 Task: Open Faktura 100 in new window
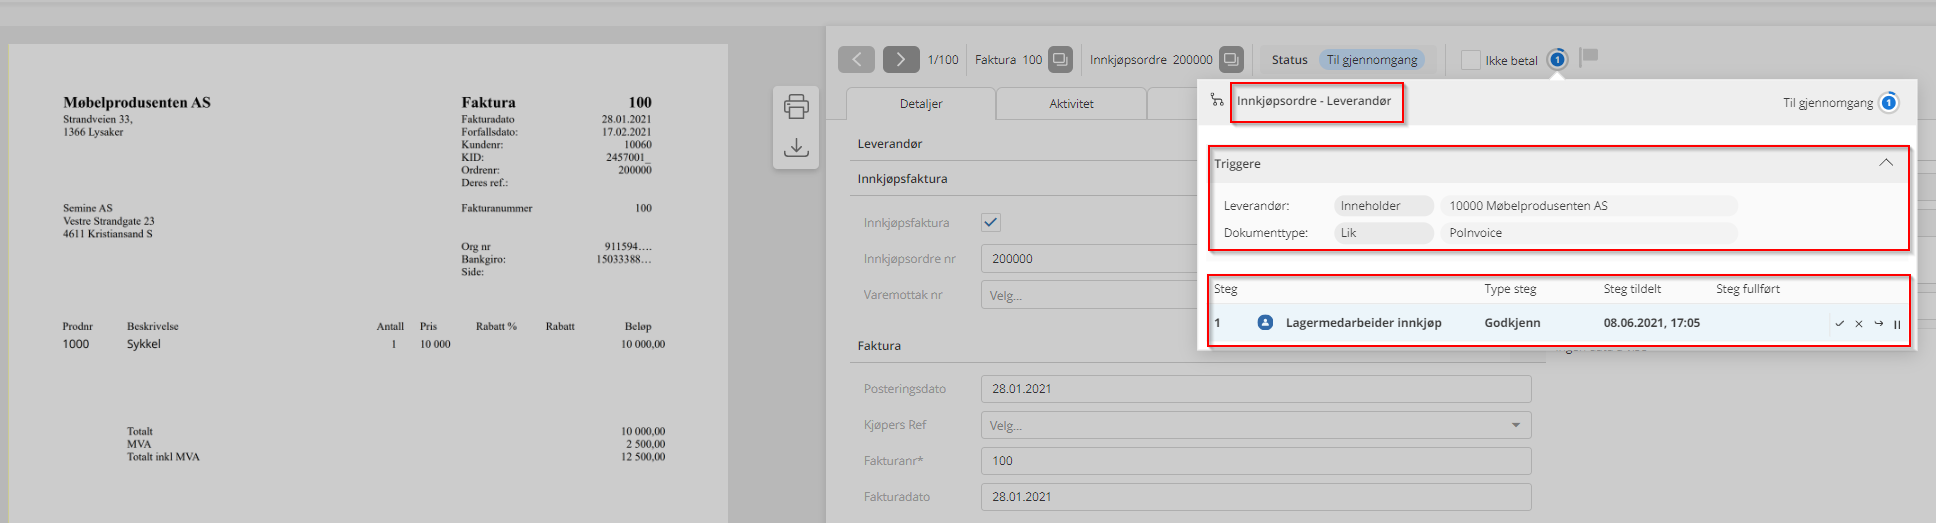pos(1060,60)
